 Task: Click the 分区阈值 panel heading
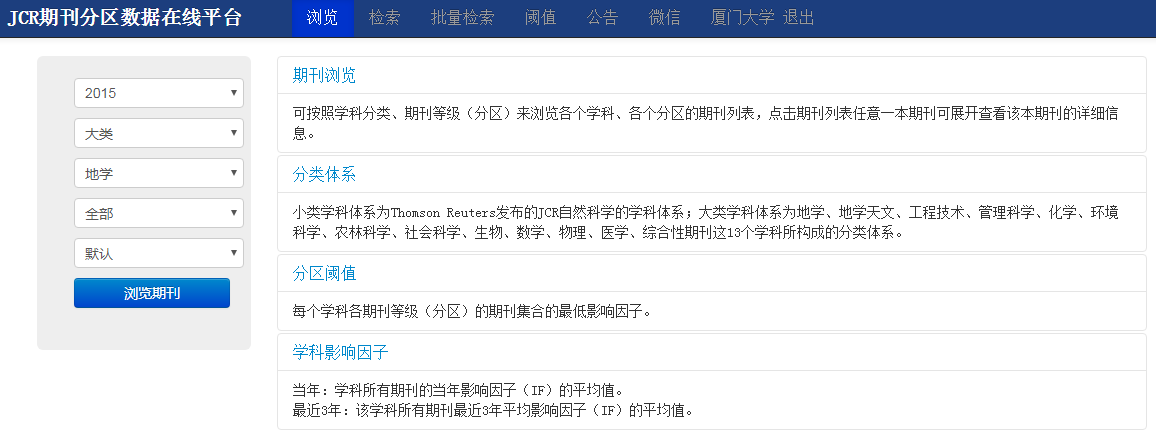pyautogui.click(x=324, y=273)
